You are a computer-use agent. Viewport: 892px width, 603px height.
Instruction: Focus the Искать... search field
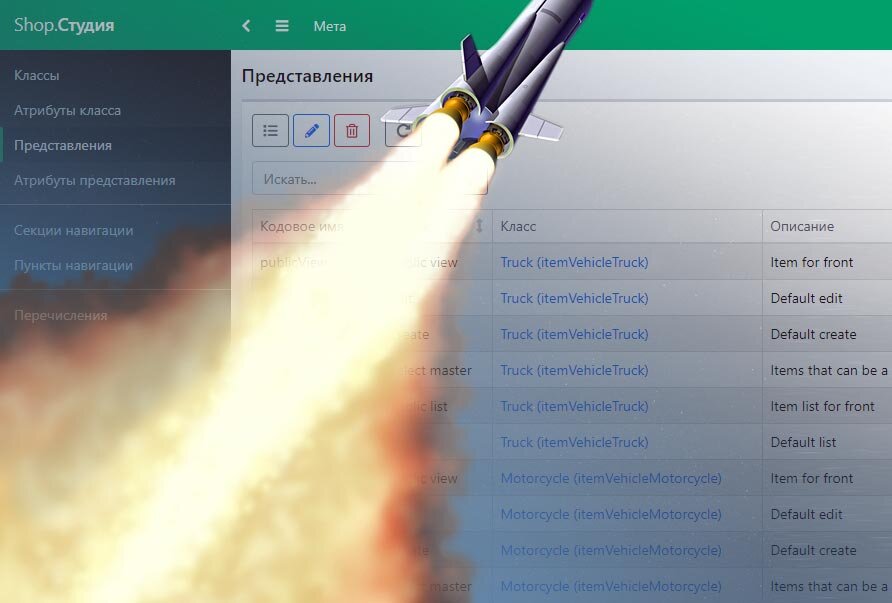point(370,179)
